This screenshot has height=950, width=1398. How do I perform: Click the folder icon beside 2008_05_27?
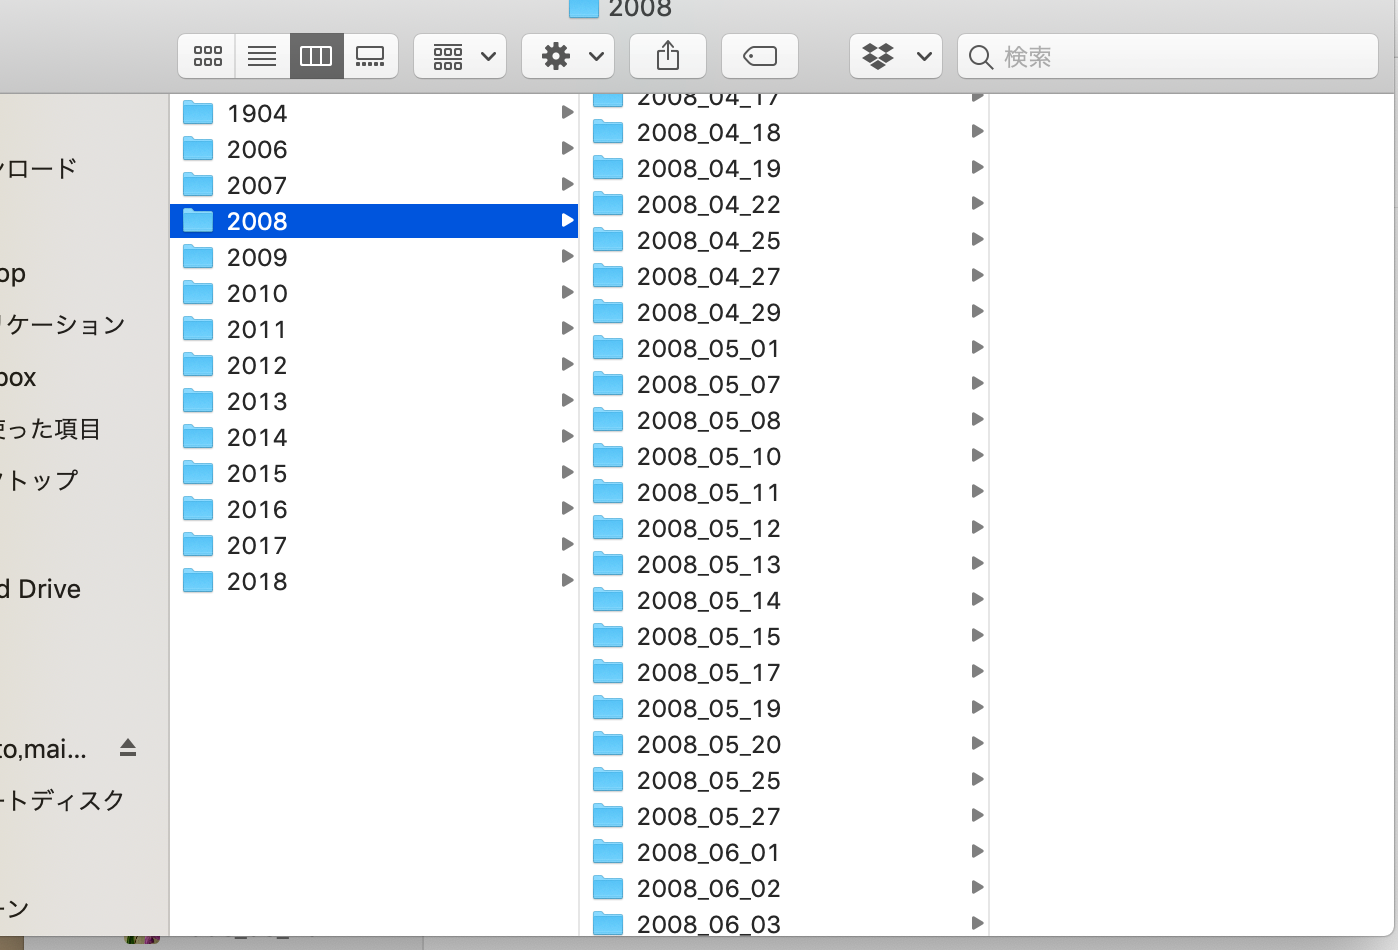pyautogui.click(x=608, y=815)
